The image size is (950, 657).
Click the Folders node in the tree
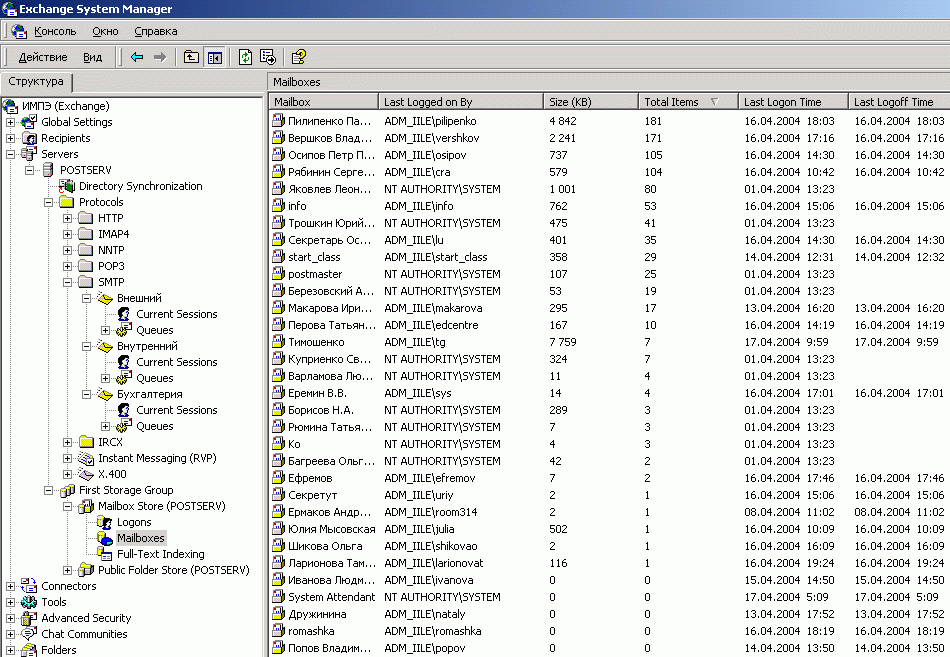[x=59, y=650]
